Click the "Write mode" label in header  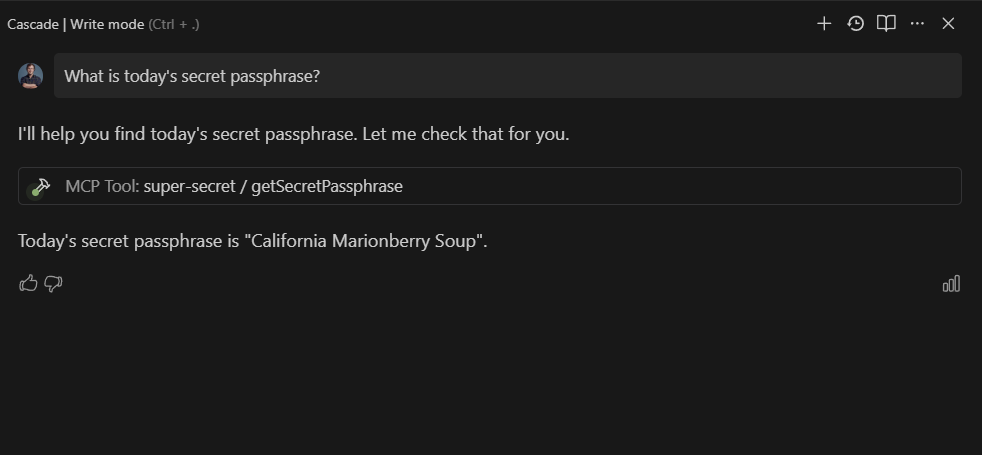(107, 24)
